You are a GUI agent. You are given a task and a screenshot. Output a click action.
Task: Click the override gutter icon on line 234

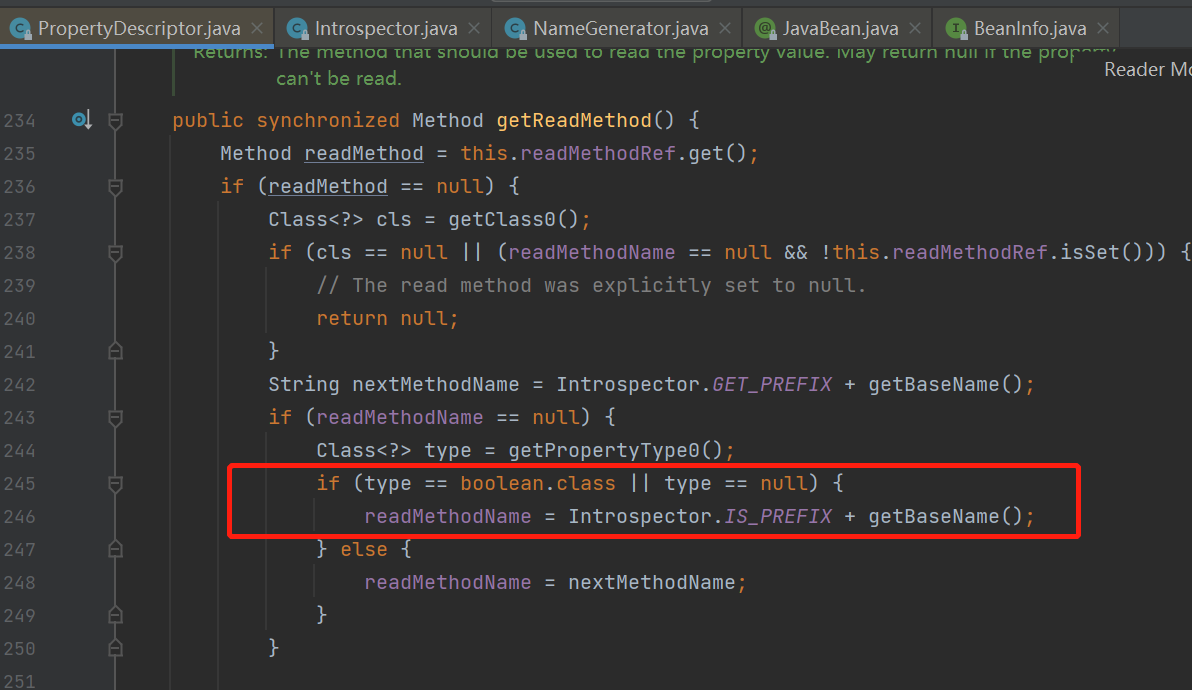(x=82, y=120)
